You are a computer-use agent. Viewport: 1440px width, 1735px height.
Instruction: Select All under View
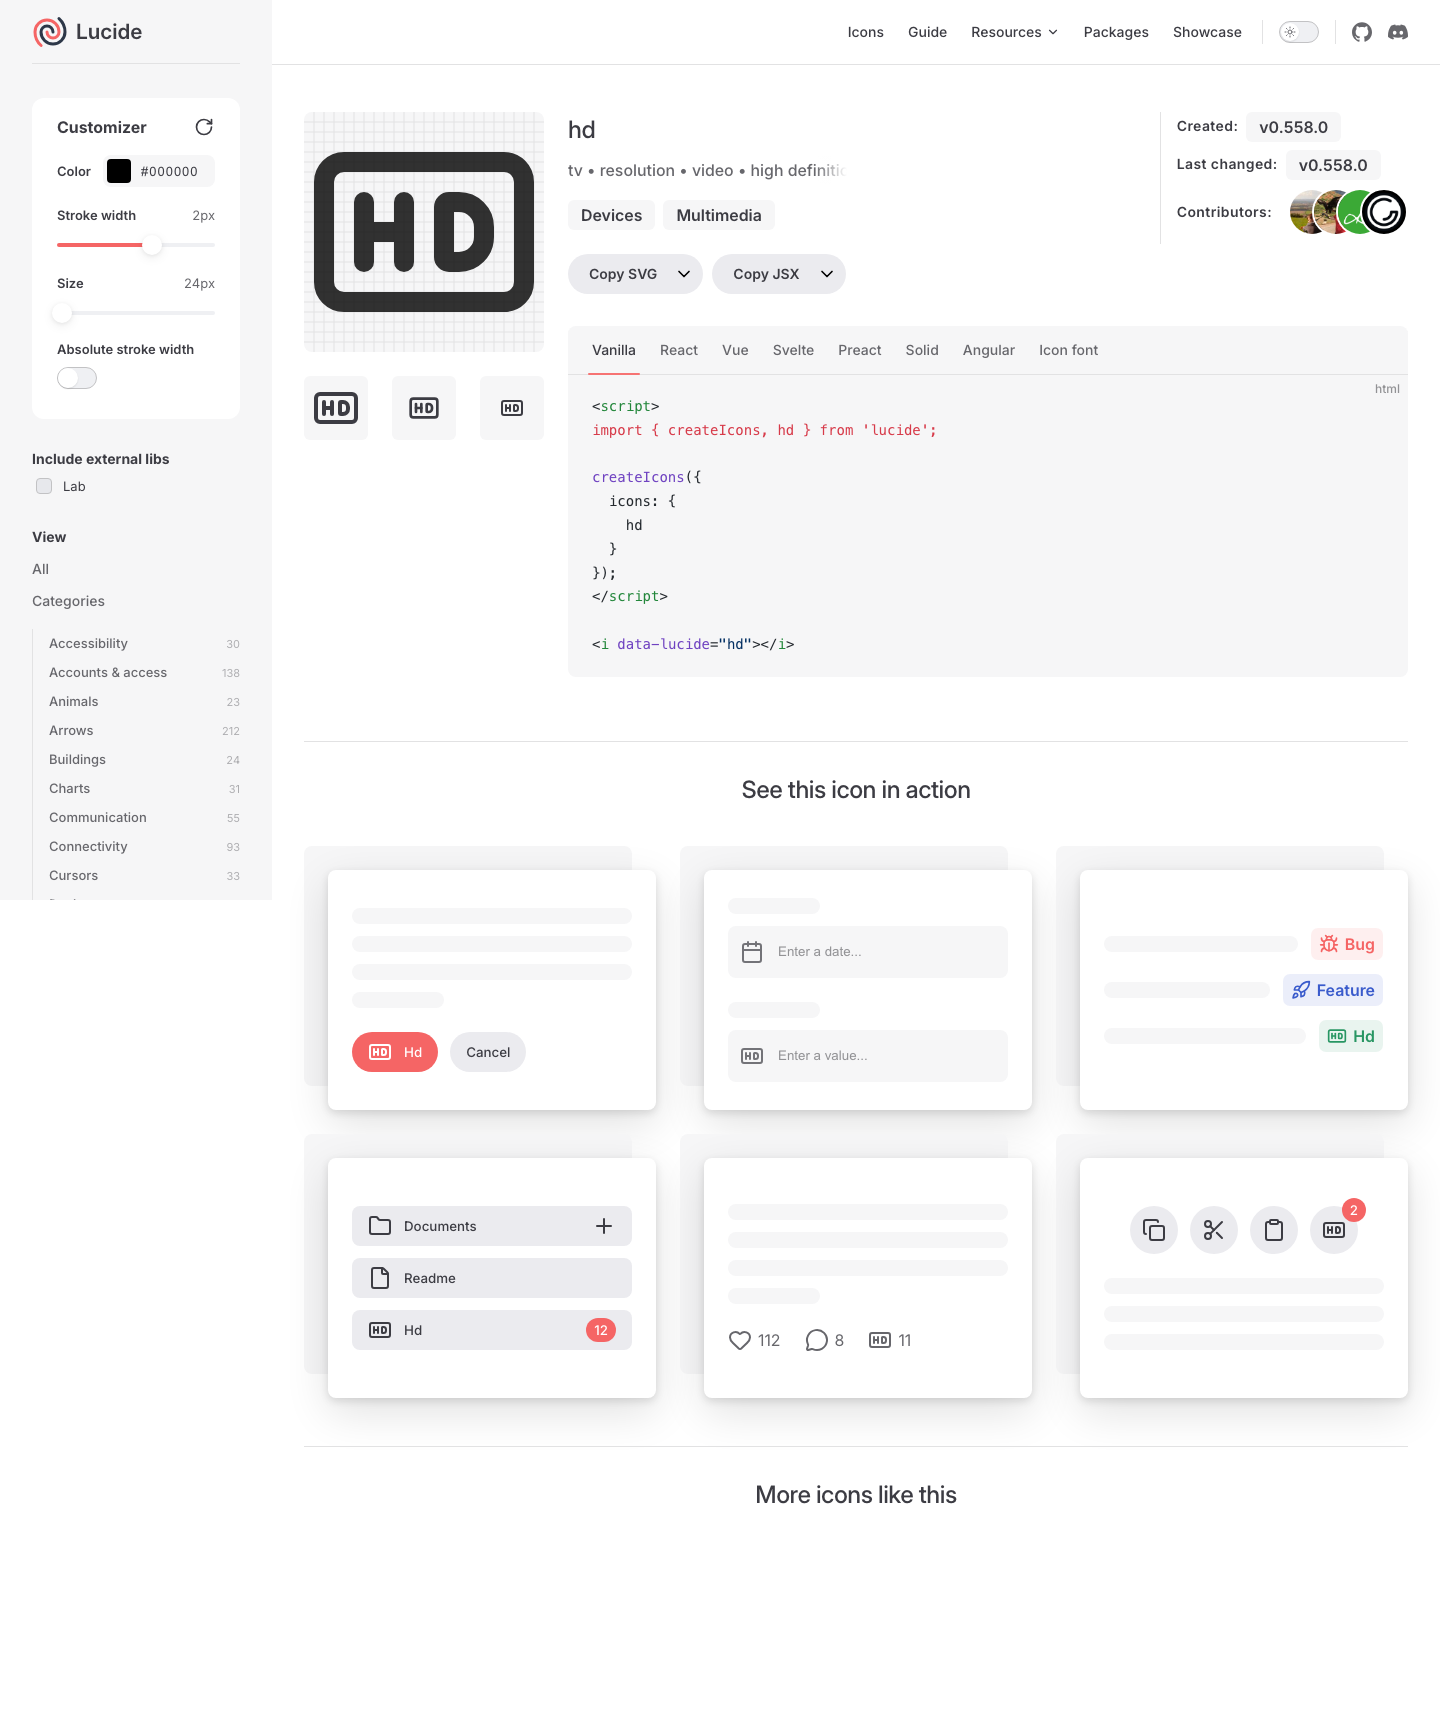pyautogui.click(x=41, y=569)
